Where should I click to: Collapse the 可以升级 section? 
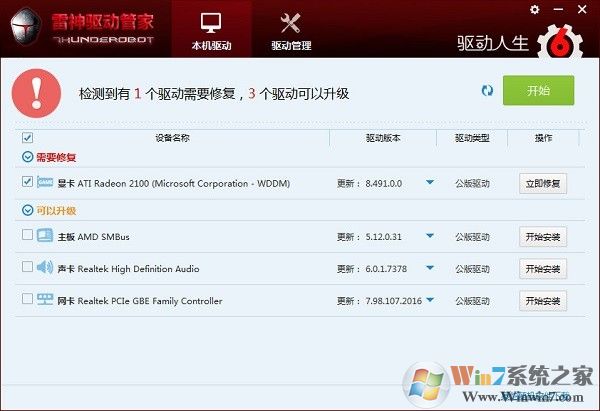point(28,210)
